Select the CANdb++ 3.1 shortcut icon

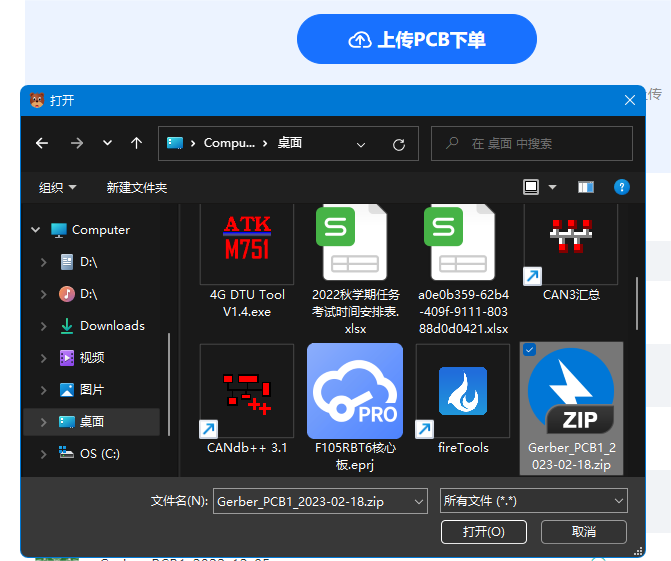tap(247, 391)
